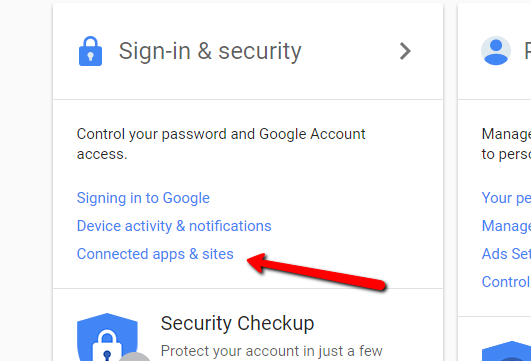Open the Security Checkup heading
The image size is (531, 361).
(237, 323)
